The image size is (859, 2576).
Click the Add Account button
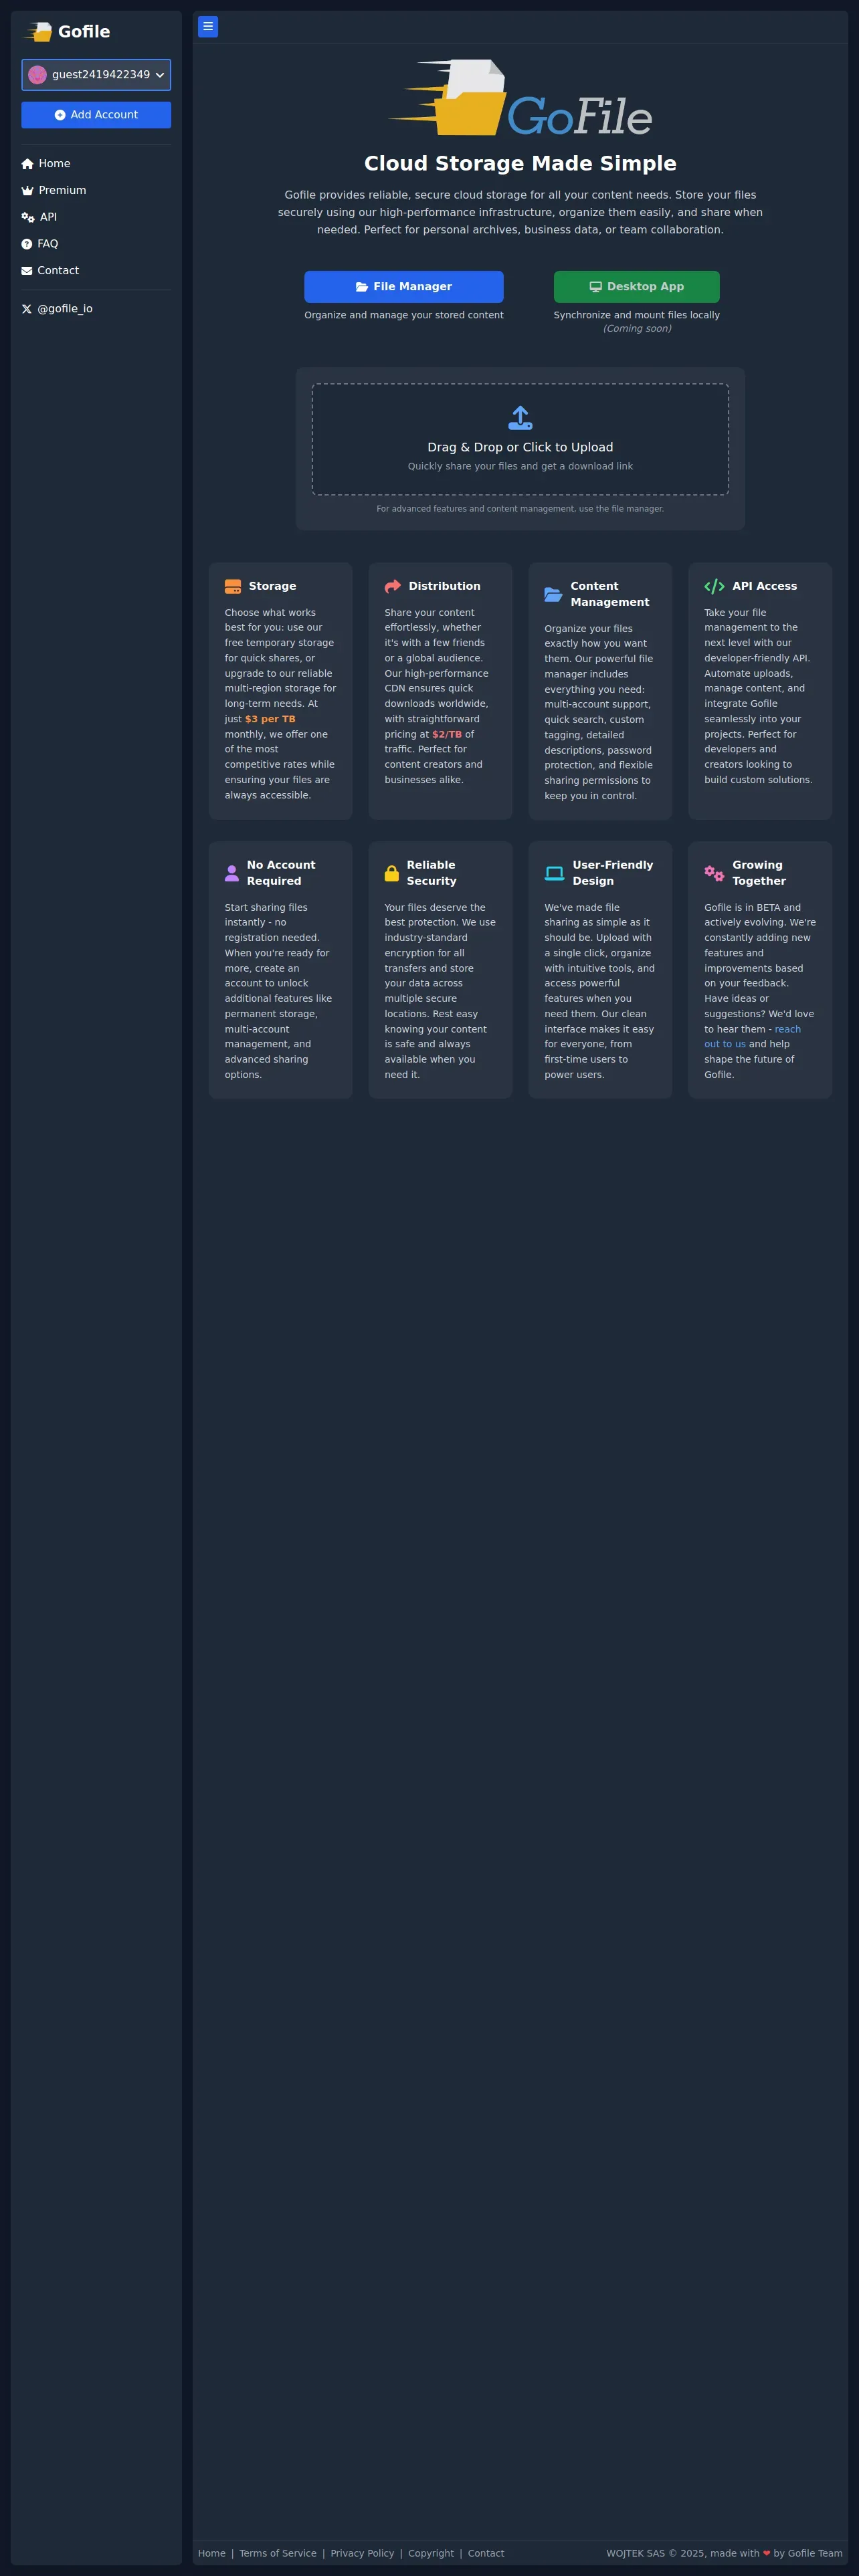(96, 115)
